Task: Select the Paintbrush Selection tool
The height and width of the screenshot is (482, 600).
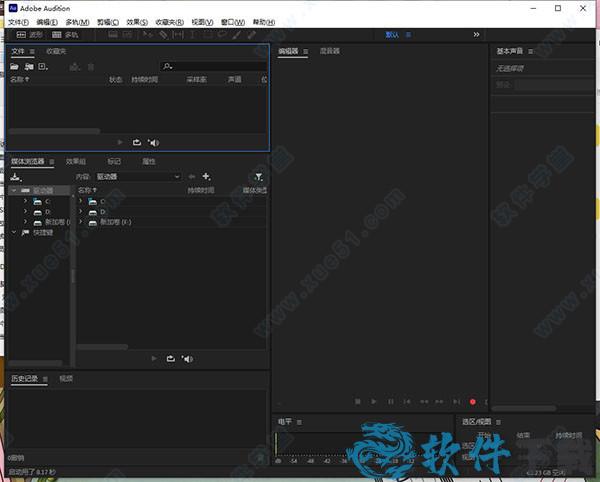Action: (237, 35)
